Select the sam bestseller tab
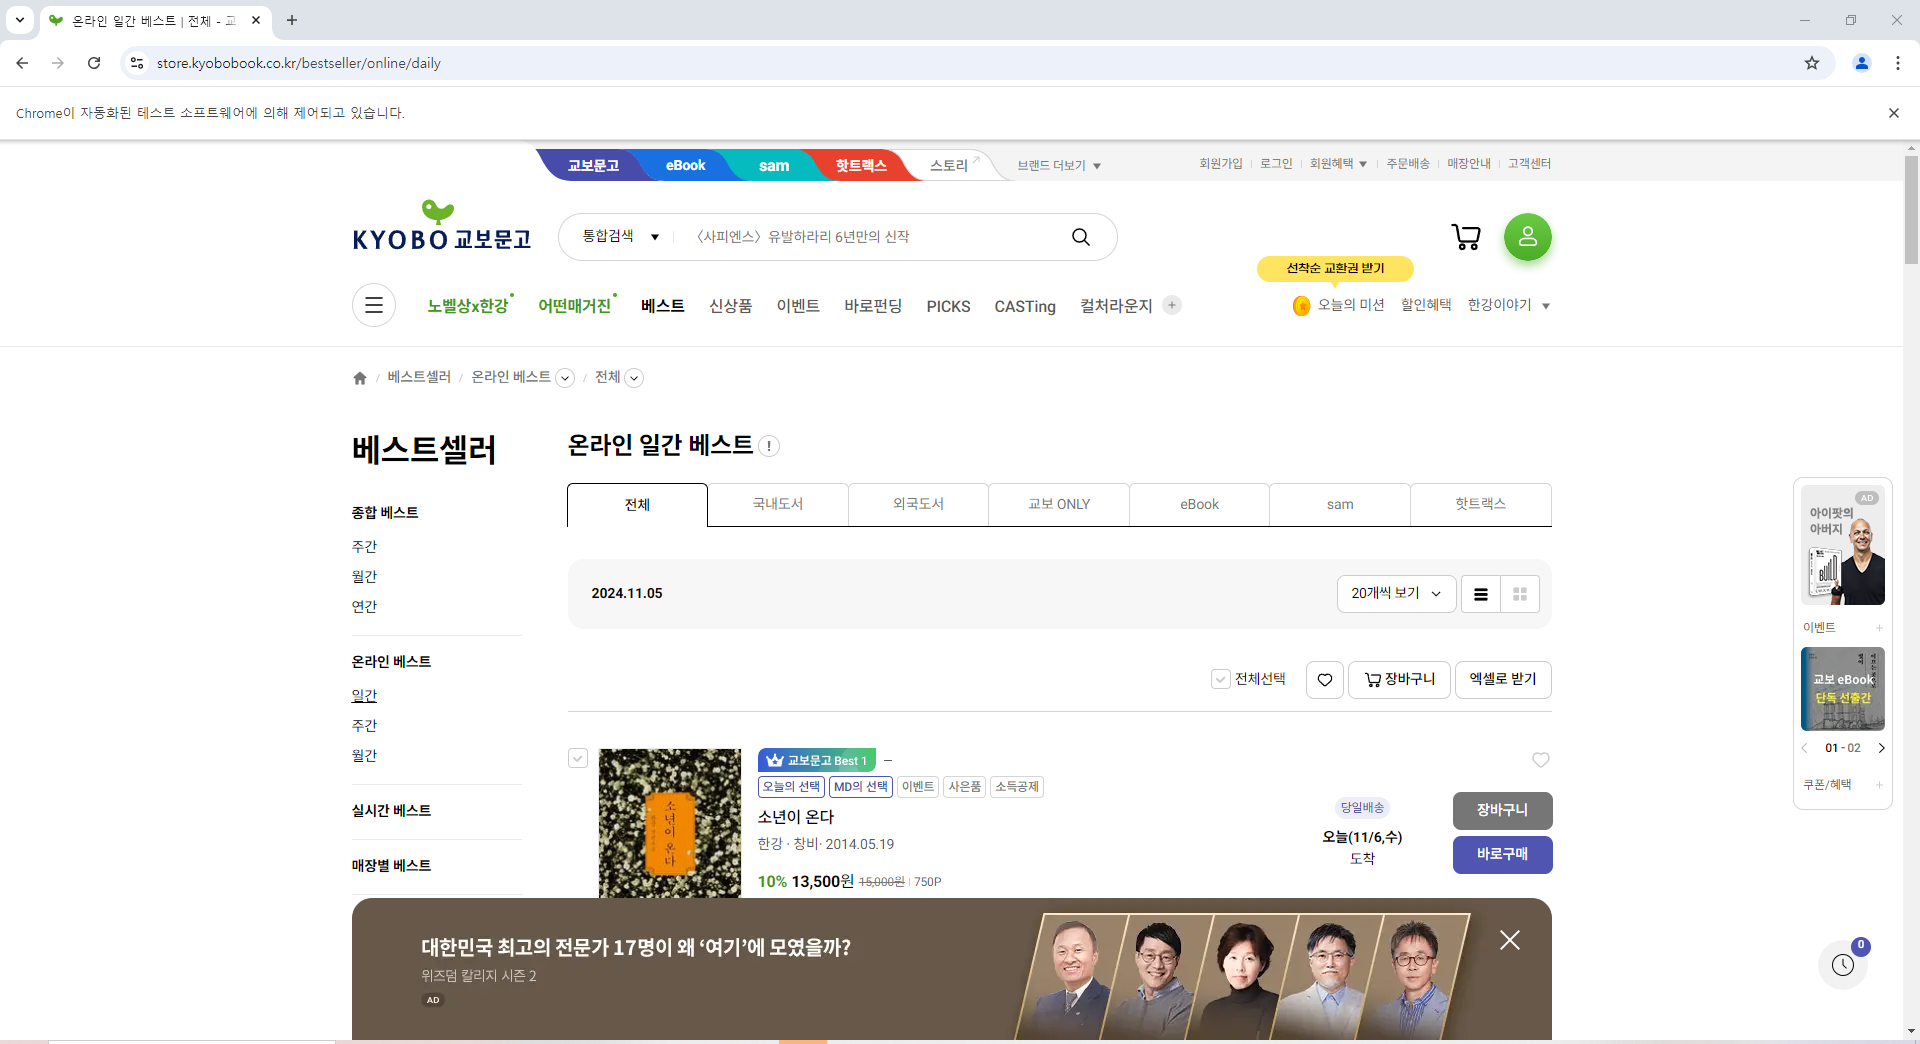Image resolution: width=1920 pixels, height=1044 pixels. (x=1340, y=505)
